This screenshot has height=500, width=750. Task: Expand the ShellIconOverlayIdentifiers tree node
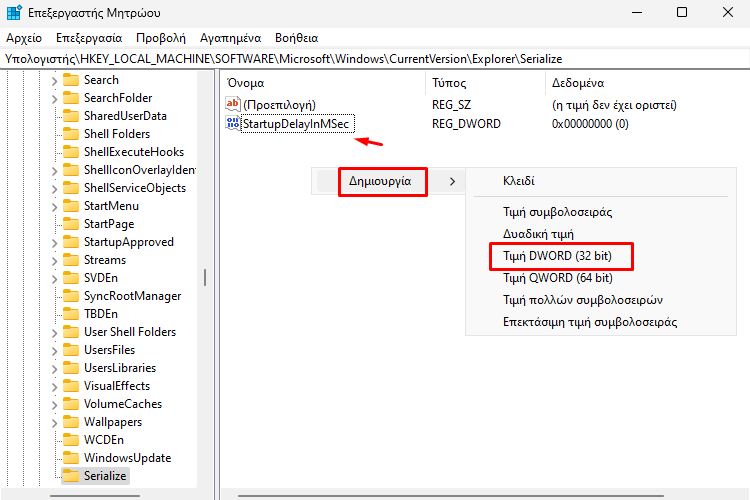pos(54,171)
